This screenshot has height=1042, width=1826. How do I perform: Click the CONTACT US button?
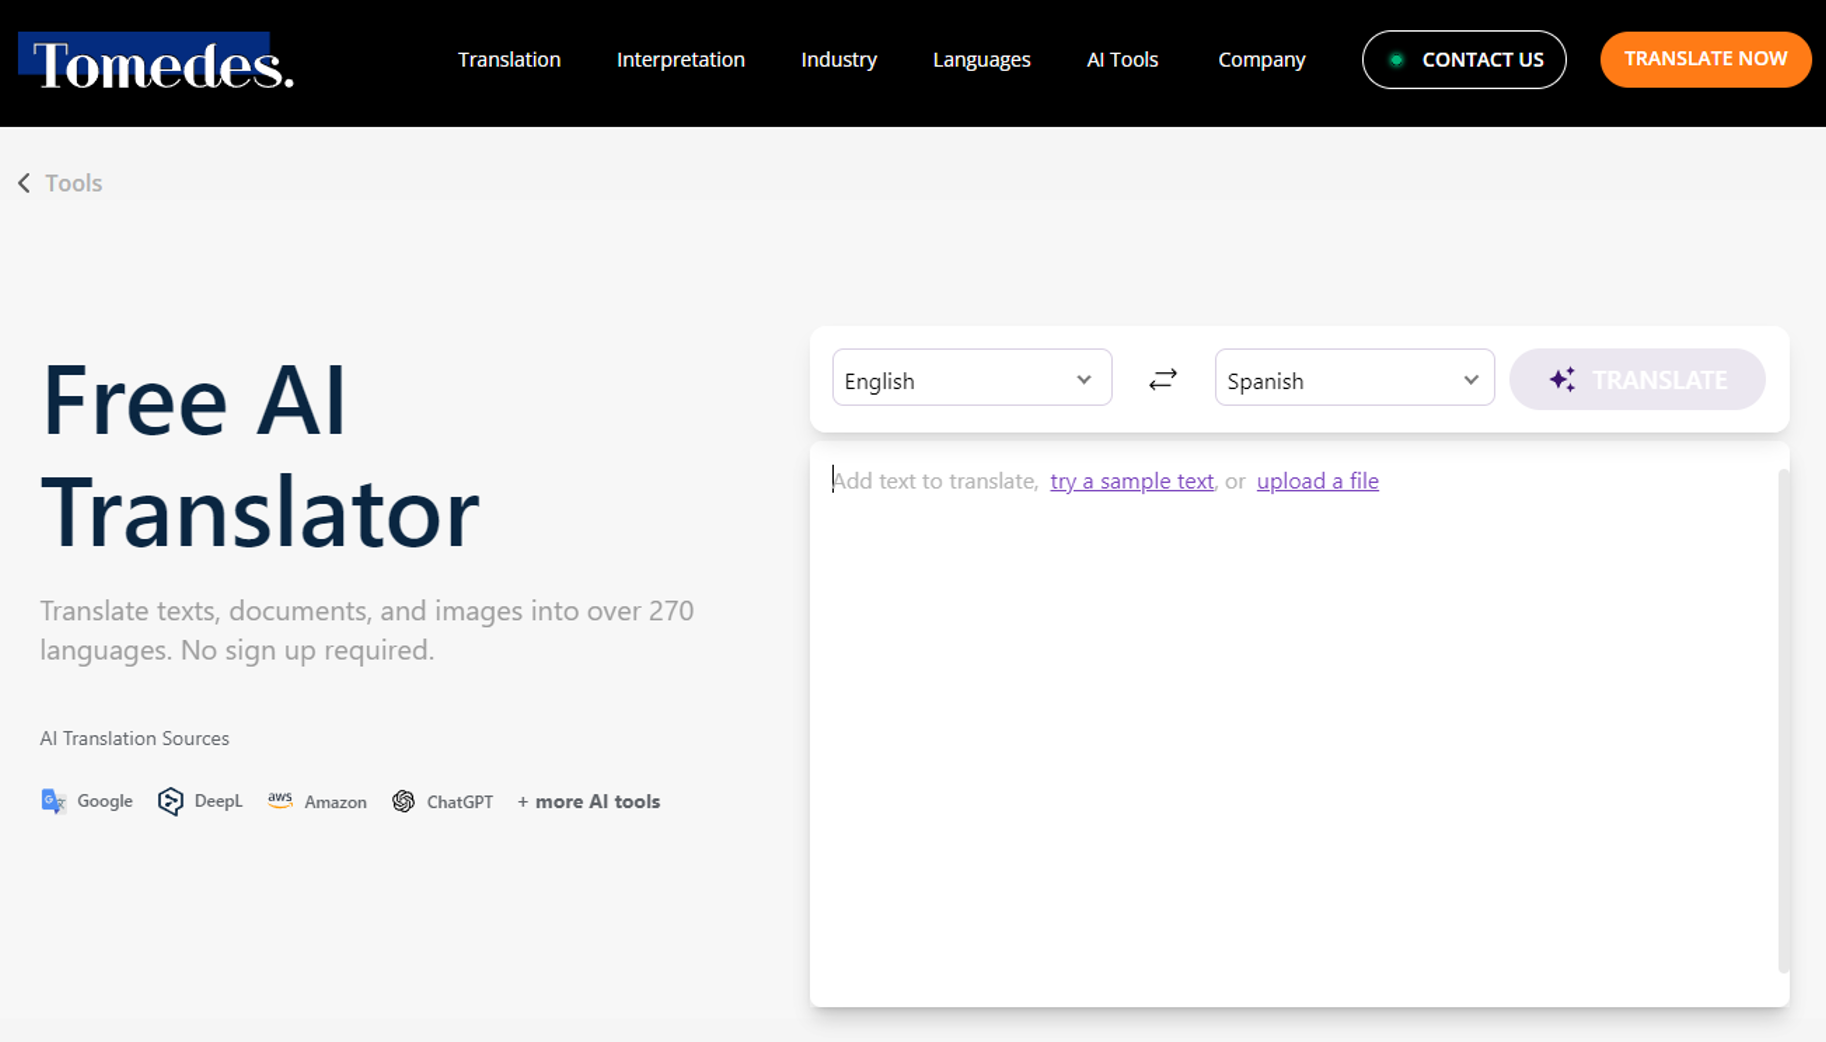1464,59
